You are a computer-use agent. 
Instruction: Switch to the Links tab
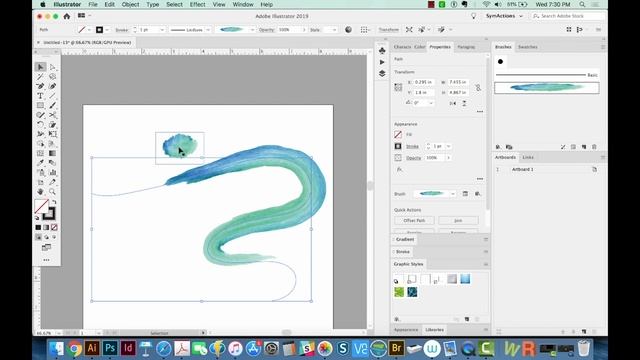pyautogui.click(x=528, y=157)
